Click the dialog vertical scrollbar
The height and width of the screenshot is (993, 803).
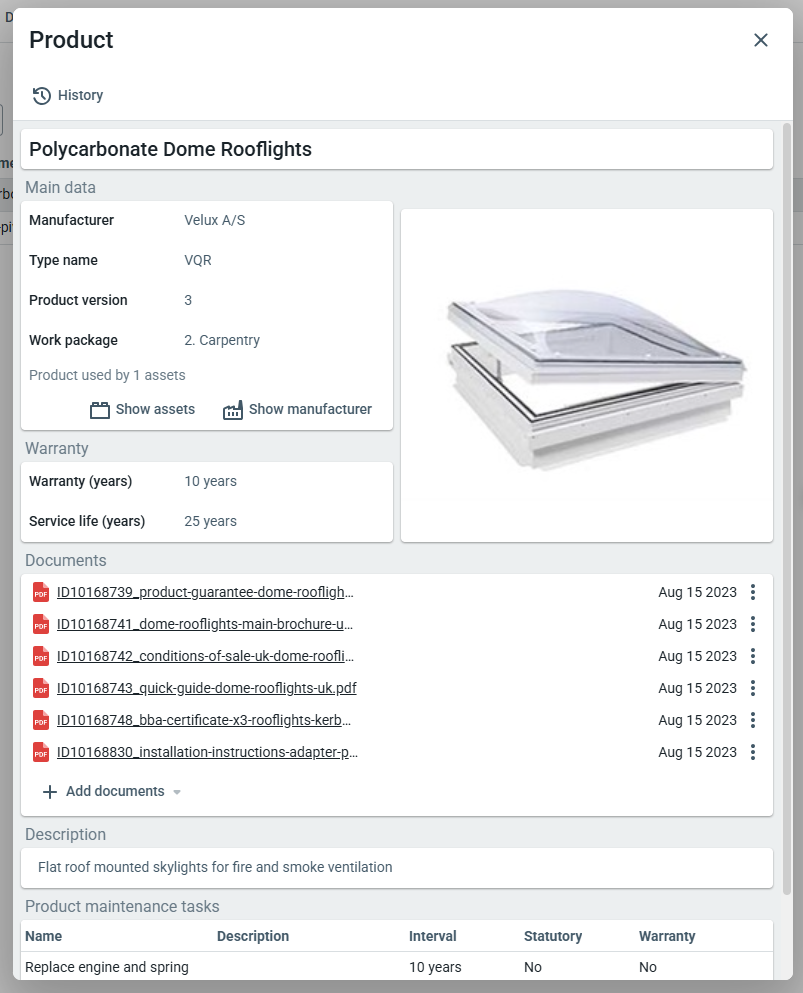pos(786,500)
